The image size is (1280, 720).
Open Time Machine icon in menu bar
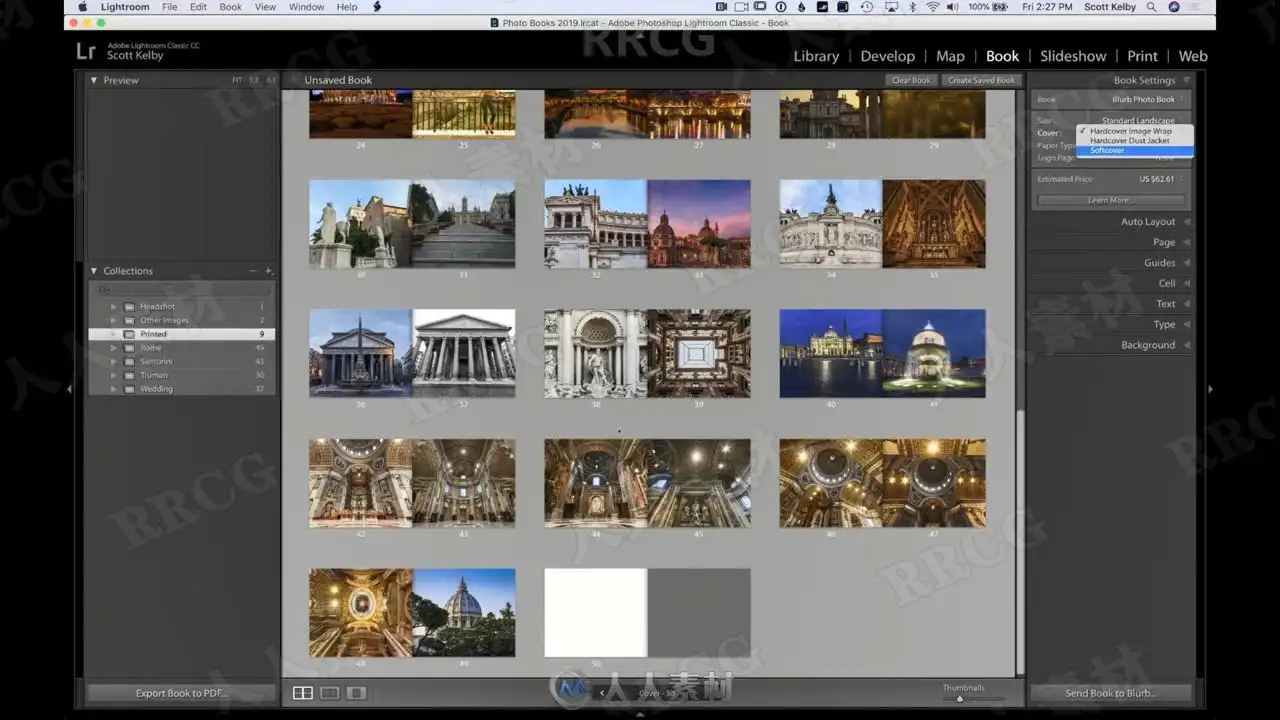coord(866,7)
